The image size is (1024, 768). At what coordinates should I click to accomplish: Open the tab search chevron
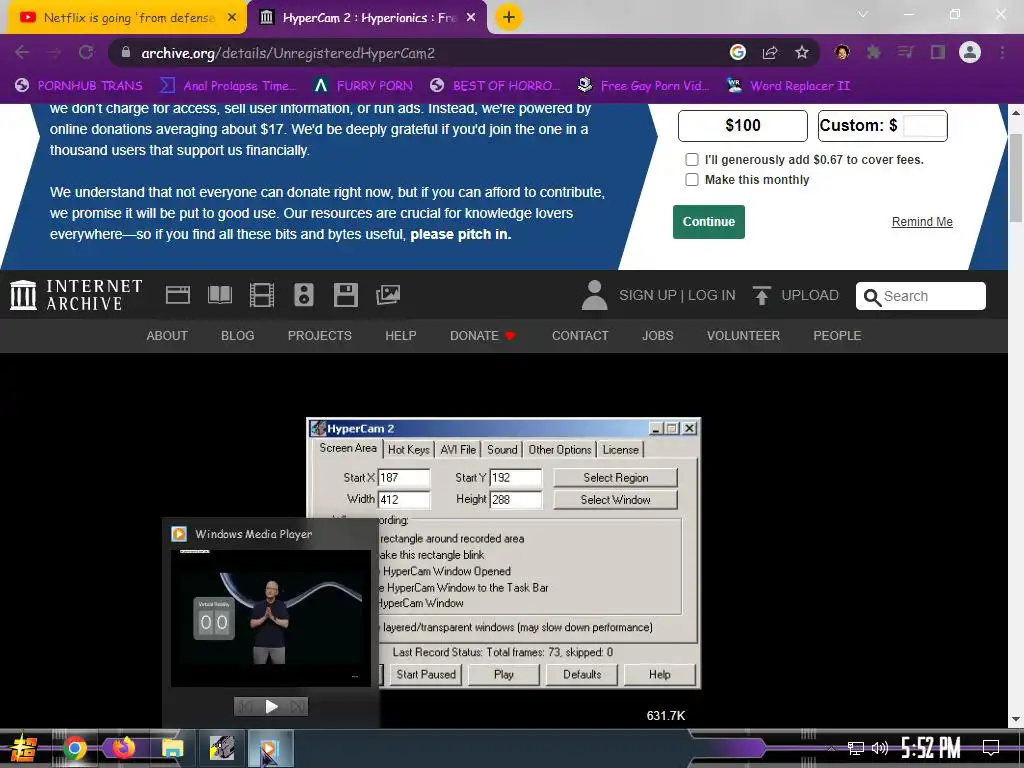click(863, 14)
